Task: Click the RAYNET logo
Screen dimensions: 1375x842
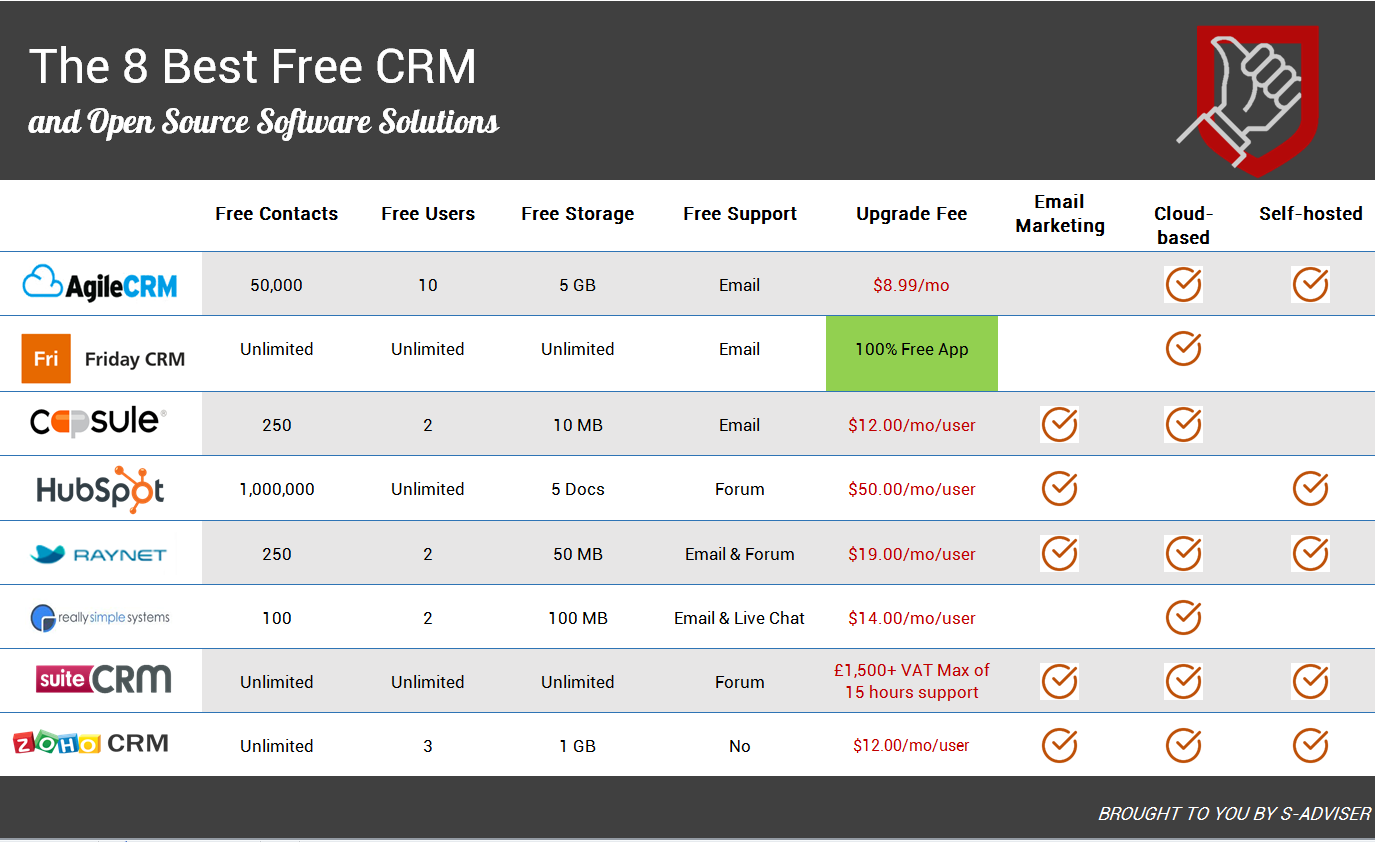Action: [98, 554]
